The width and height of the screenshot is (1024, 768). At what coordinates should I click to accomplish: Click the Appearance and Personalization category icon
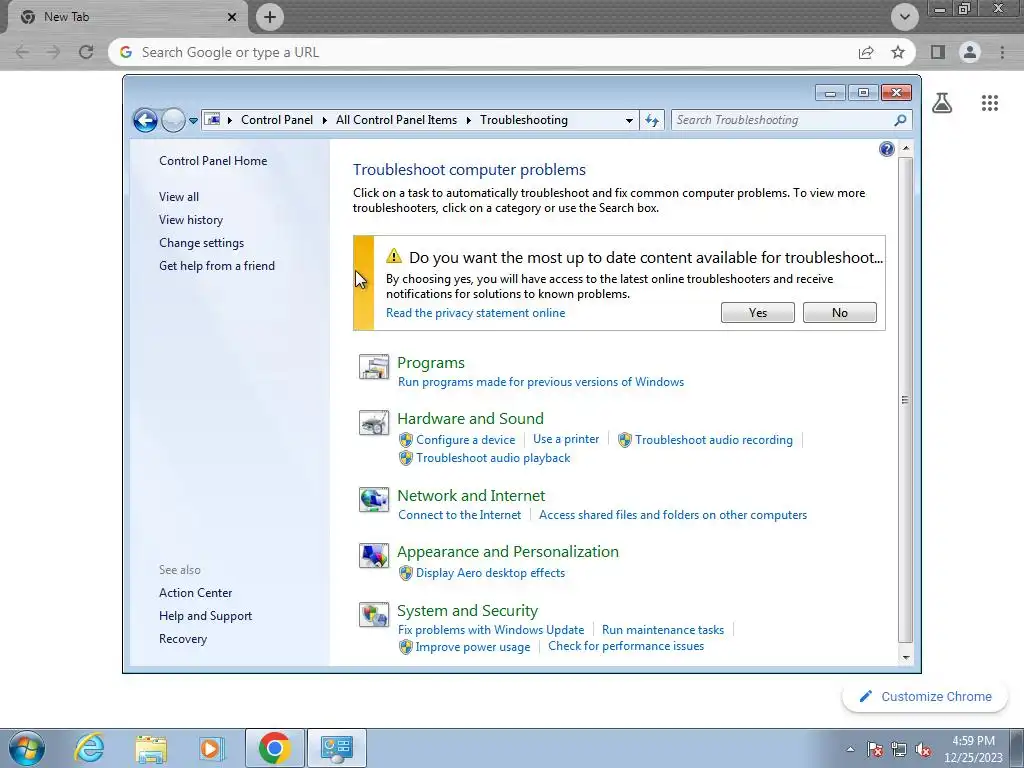[374, 556]
